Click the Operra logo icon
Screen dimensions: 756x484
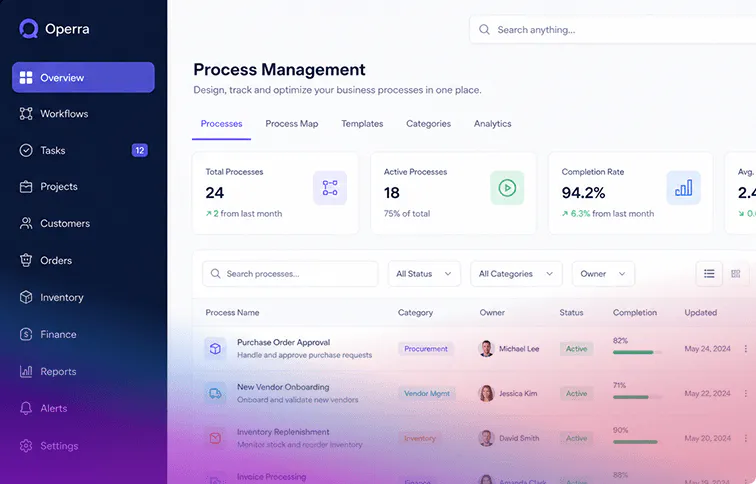[28, 29]
